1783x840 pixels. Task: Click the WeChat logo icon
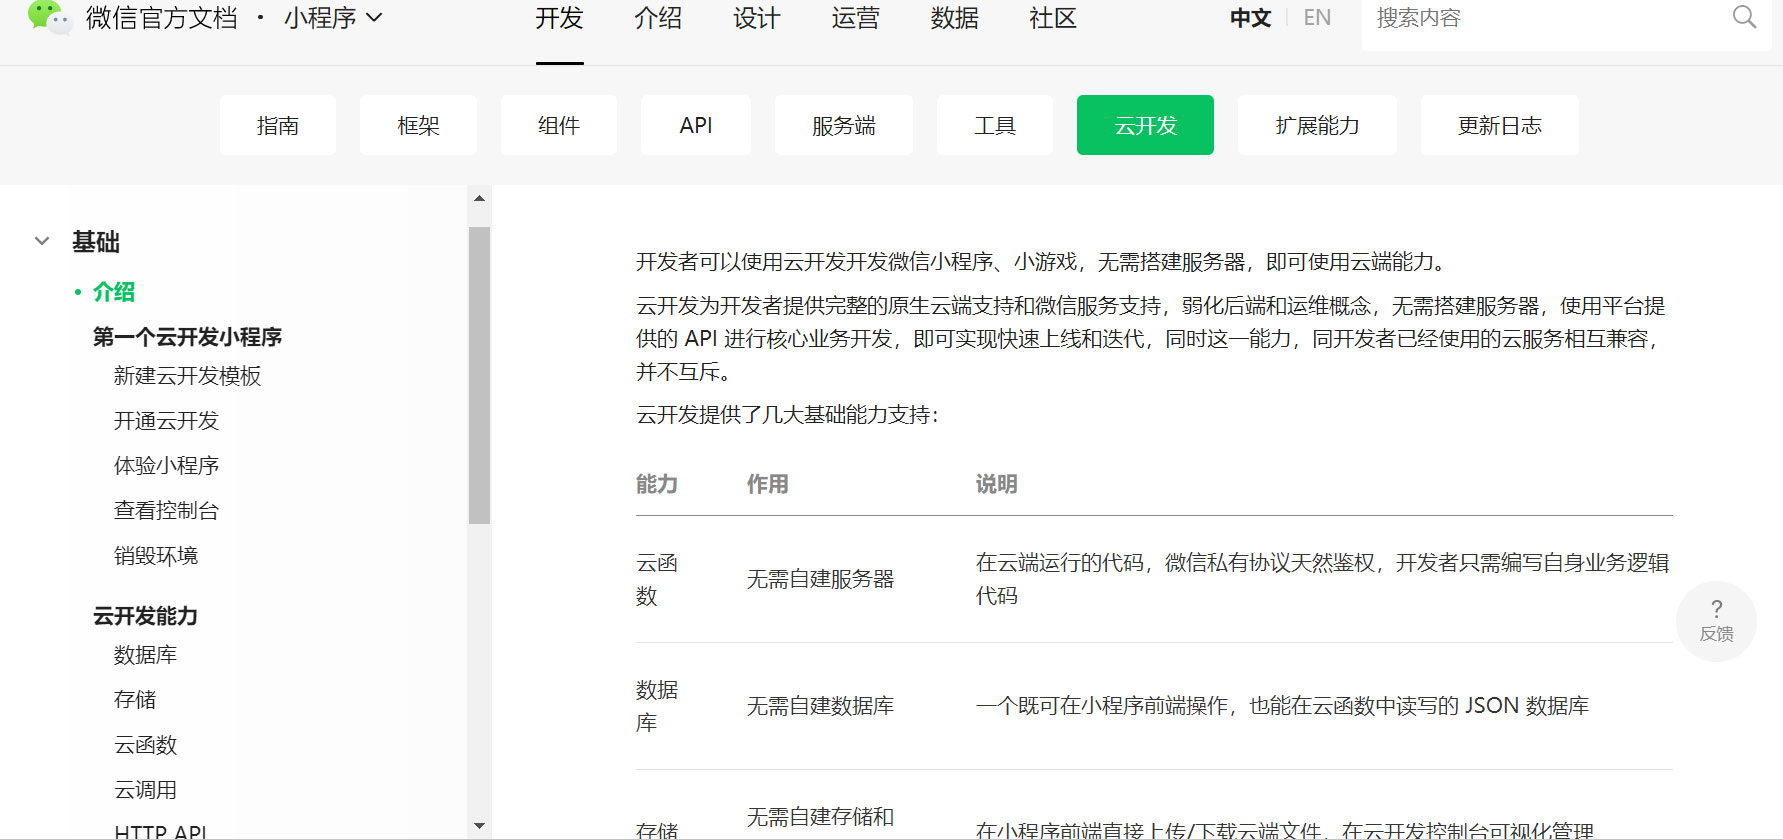coord(50,17)
